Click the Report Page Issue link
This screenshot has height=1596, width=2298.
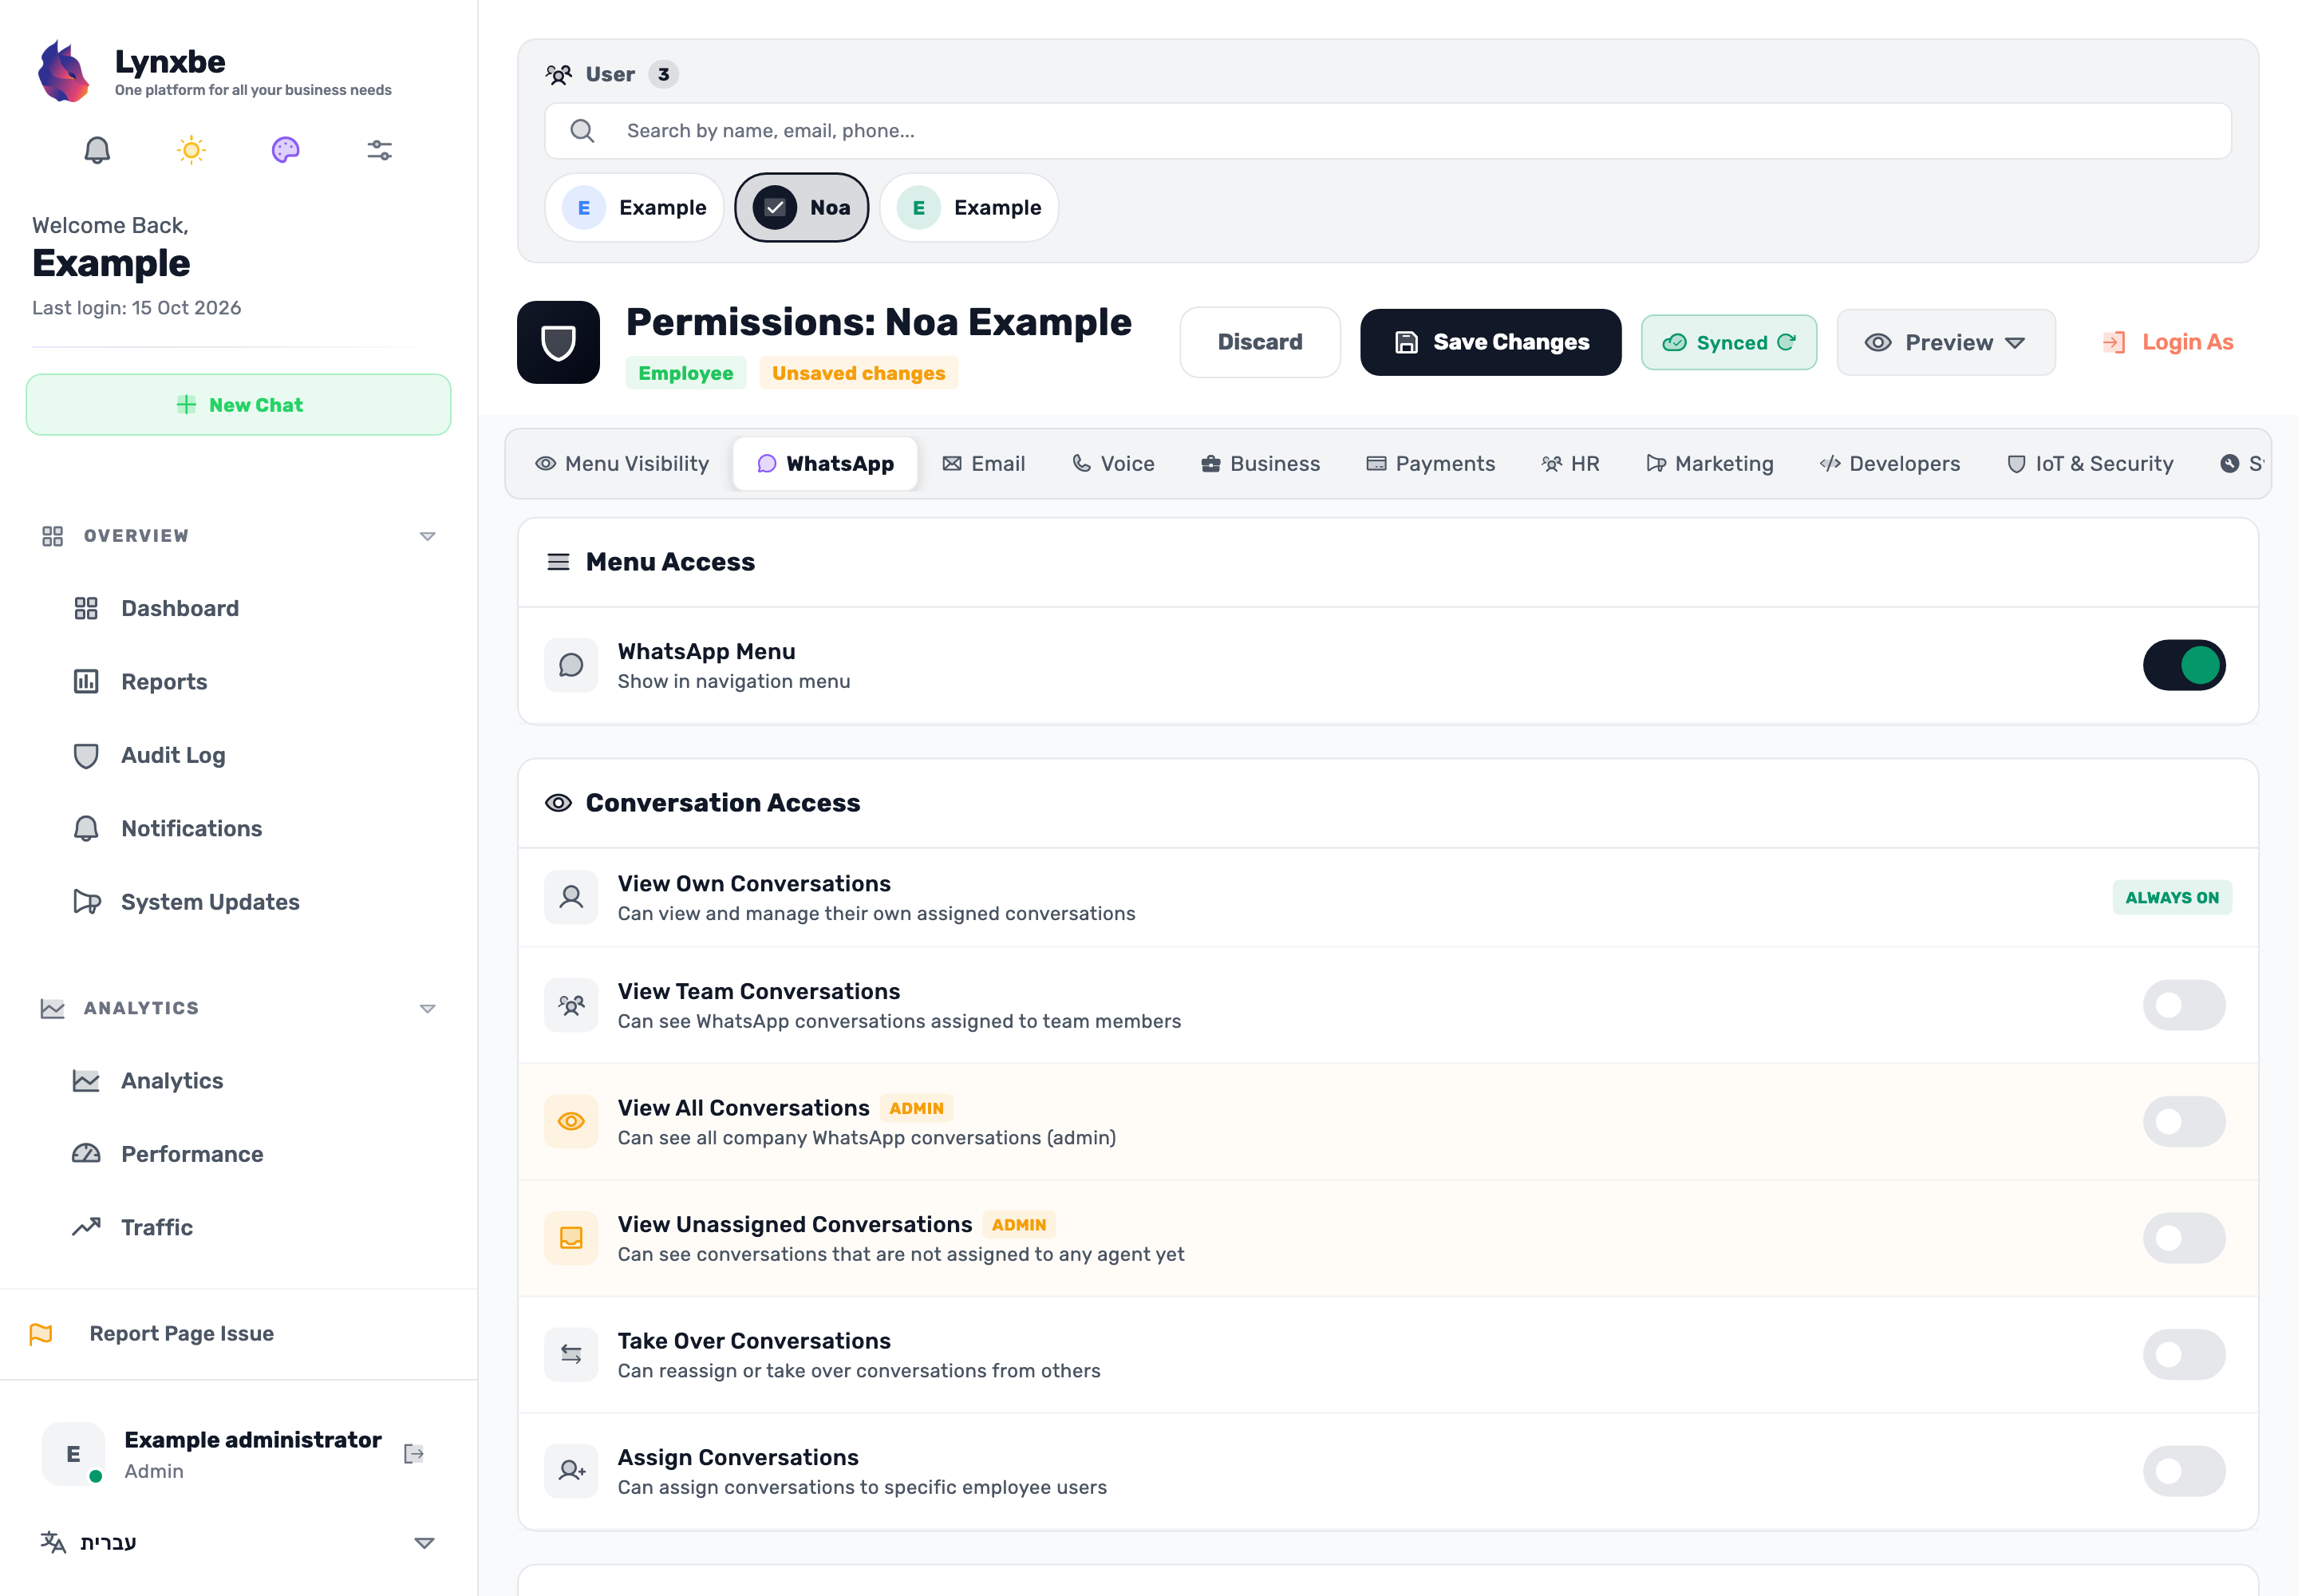pos(181,1333)
